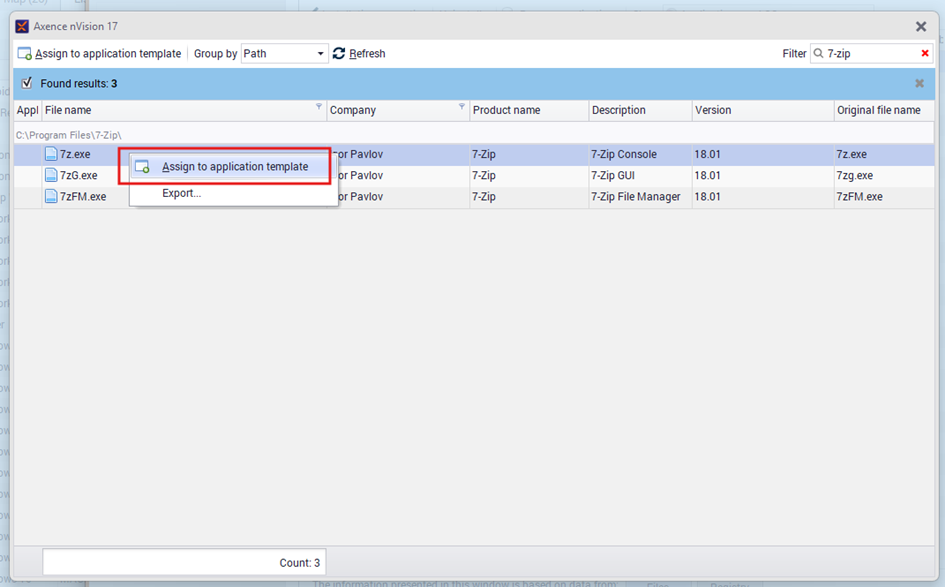This screenshot has height=587, width=945.
Task: Select the 7-Zip File Manager description cell
Action: [635, 197]
